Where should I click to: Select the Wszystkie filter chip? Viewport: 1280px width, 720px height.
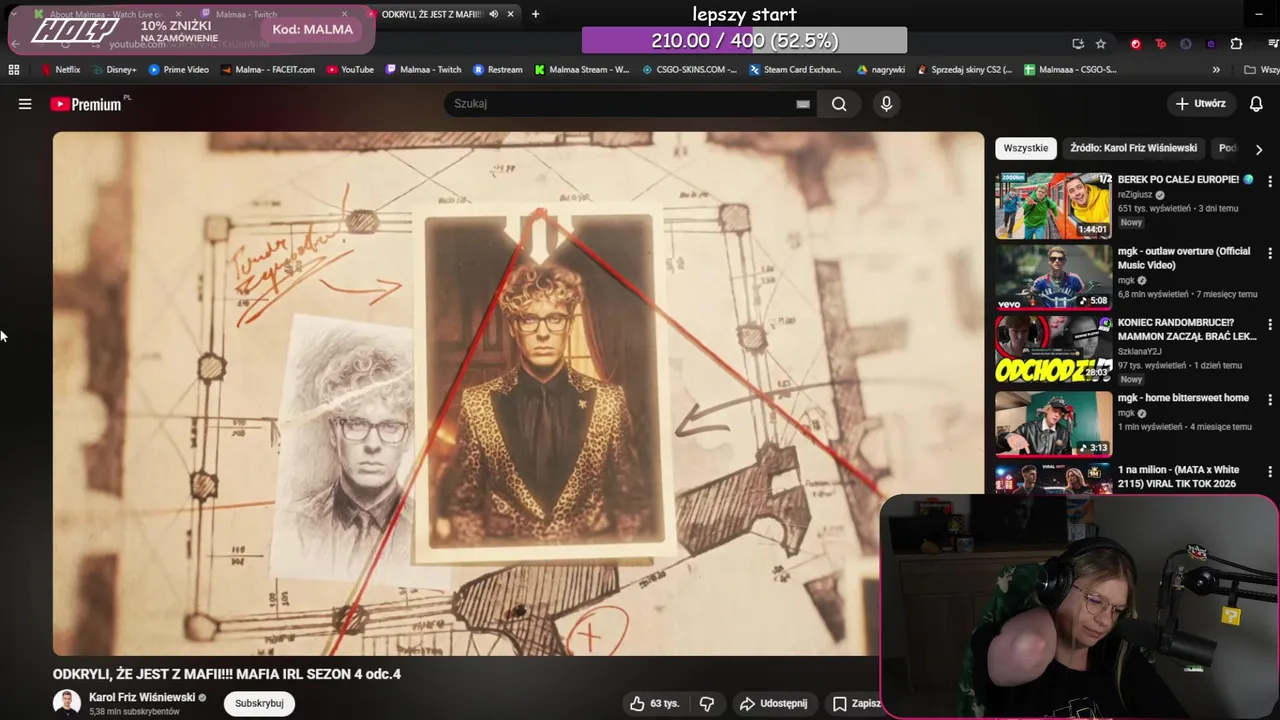pos(1025,148)
